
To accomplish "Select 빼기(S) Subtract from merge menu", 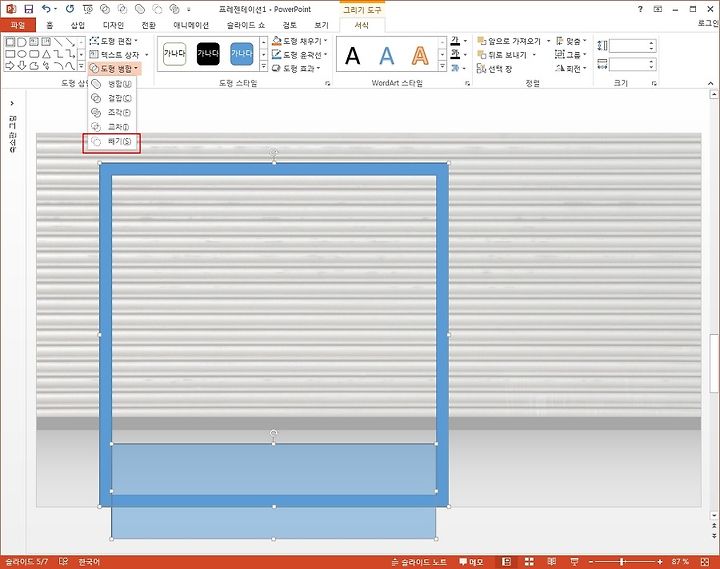I will [112, 141].
